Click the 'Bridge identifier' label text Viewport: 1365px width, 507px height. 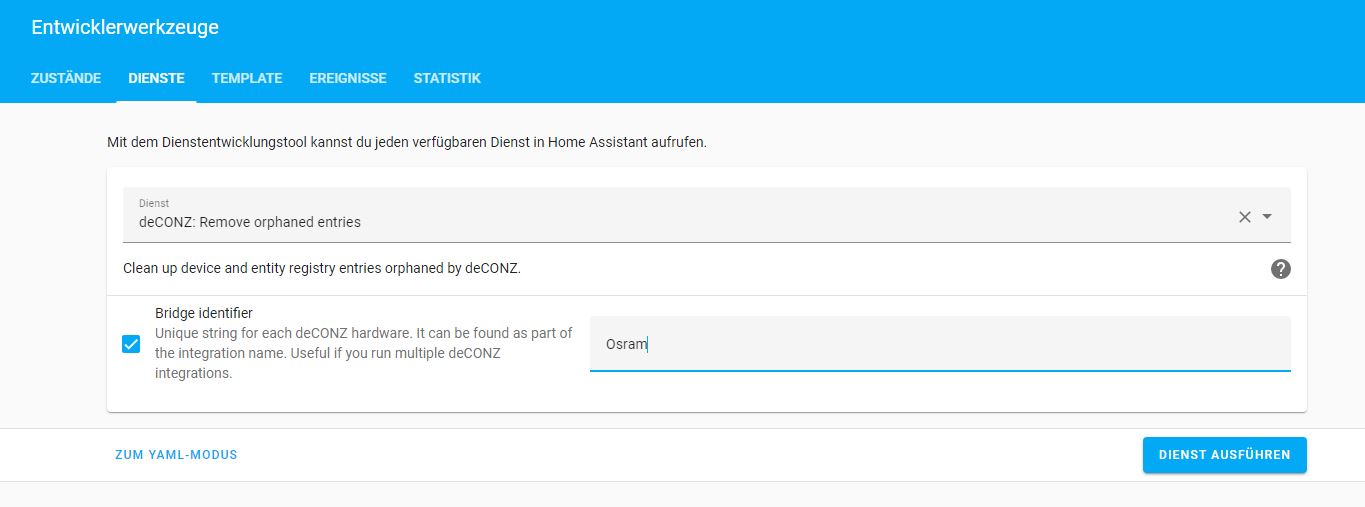pyautogui.click(x=204, y=313)
